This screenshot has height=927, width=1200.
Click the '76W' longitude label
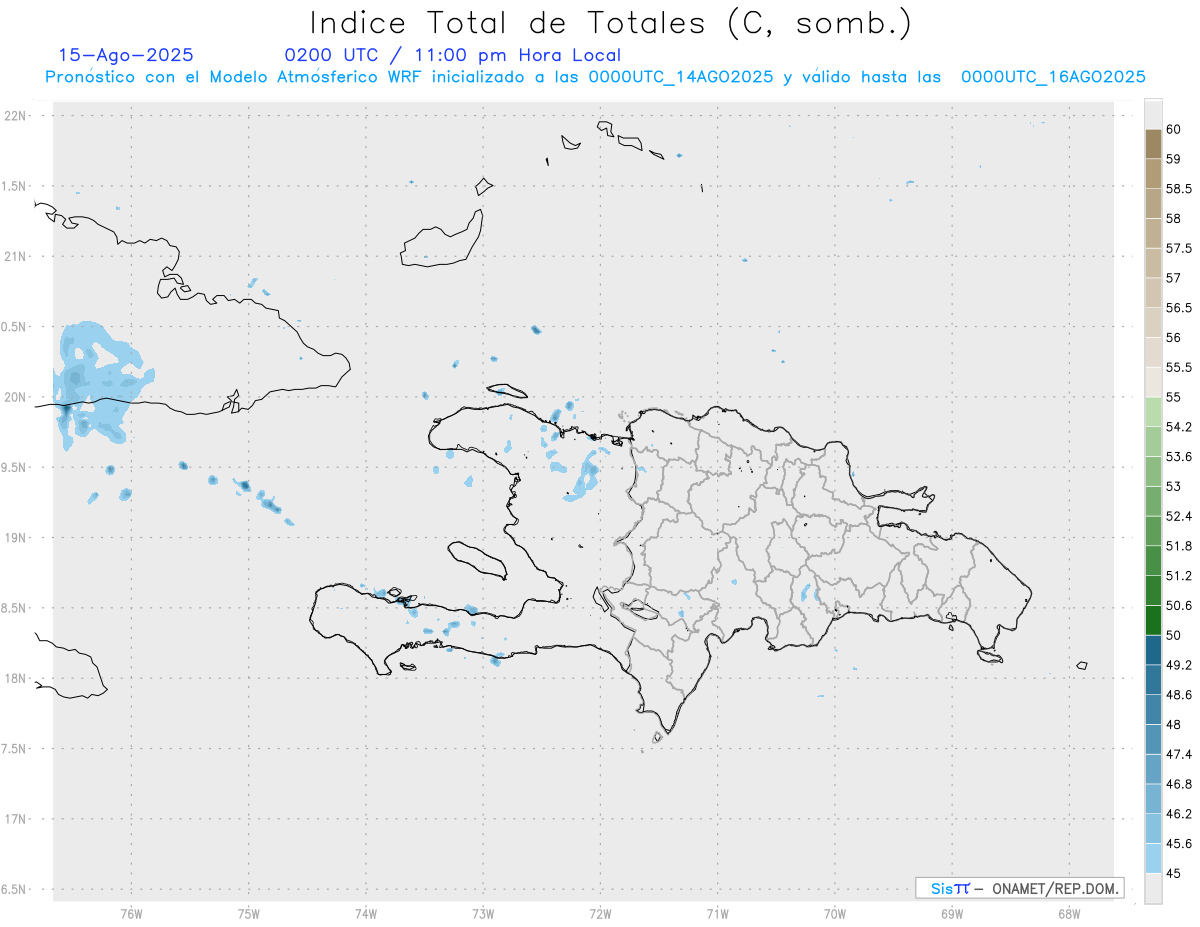131,913
